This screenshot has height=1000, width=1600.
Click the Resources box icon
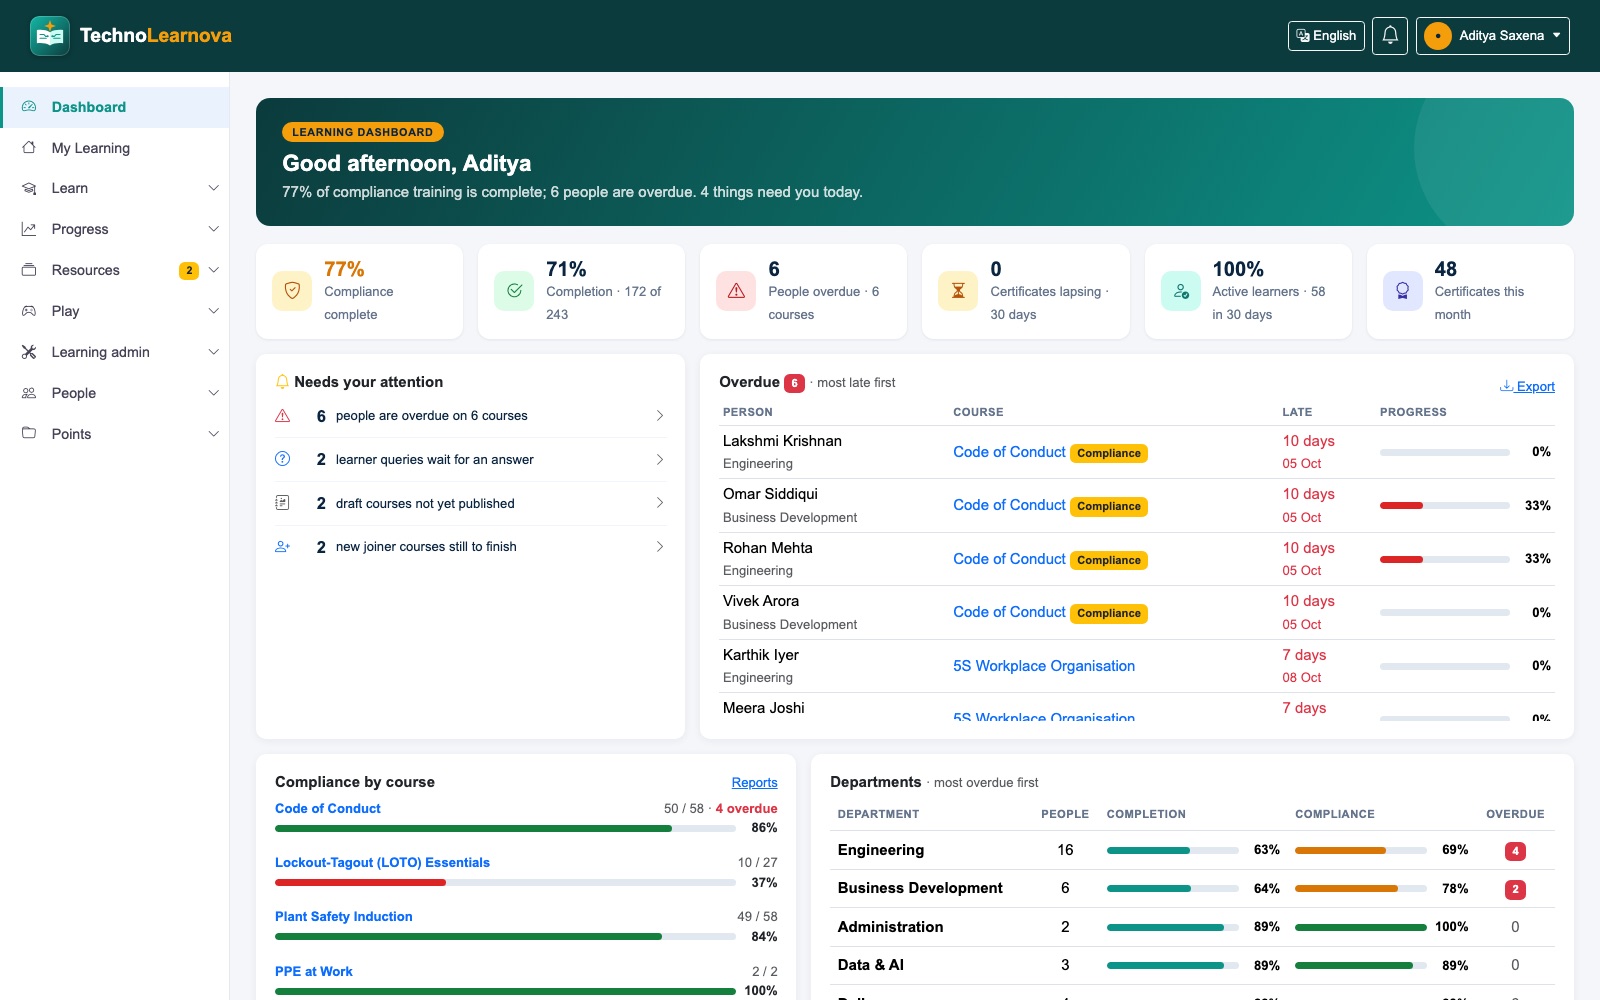point(29,270)
